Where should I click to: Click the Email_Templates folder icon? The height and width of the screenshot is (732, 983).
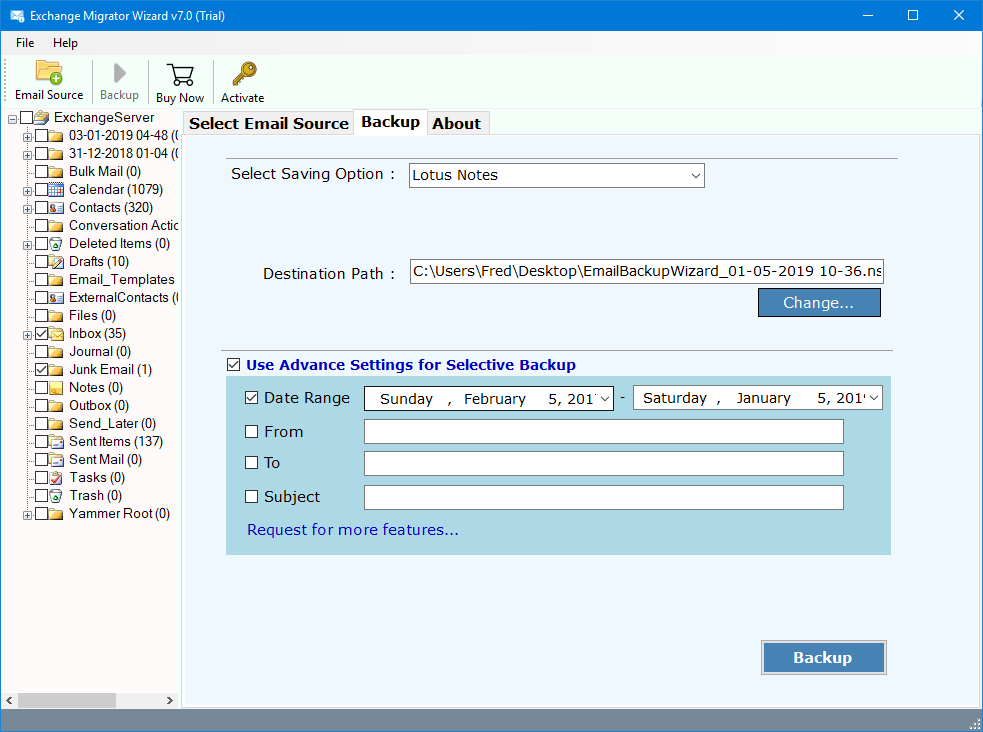[56, 280]
